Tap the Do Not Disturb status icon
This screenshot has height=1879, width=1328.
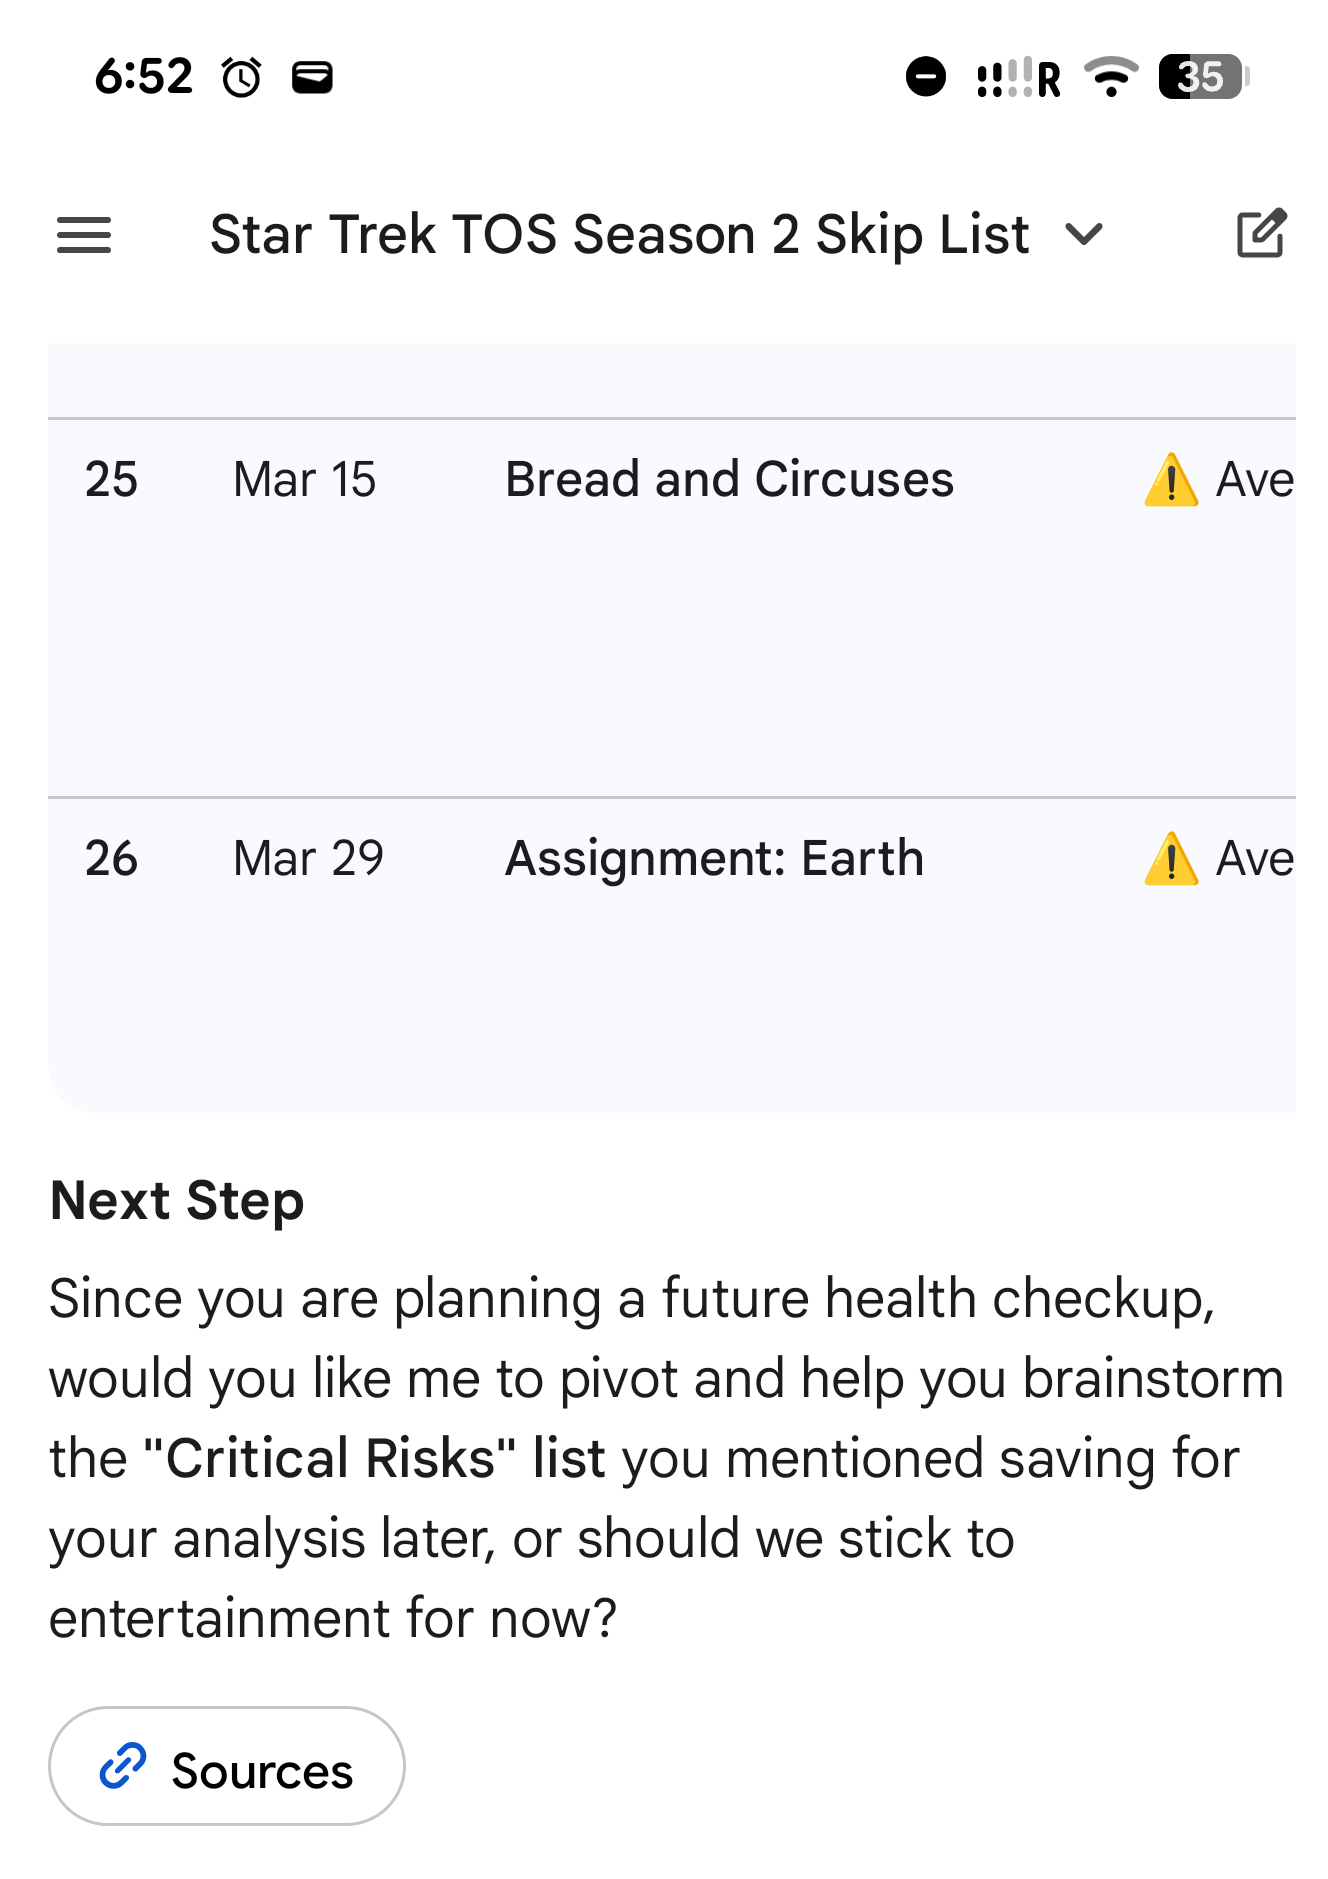pyautogui.click(x=925, y=77)
